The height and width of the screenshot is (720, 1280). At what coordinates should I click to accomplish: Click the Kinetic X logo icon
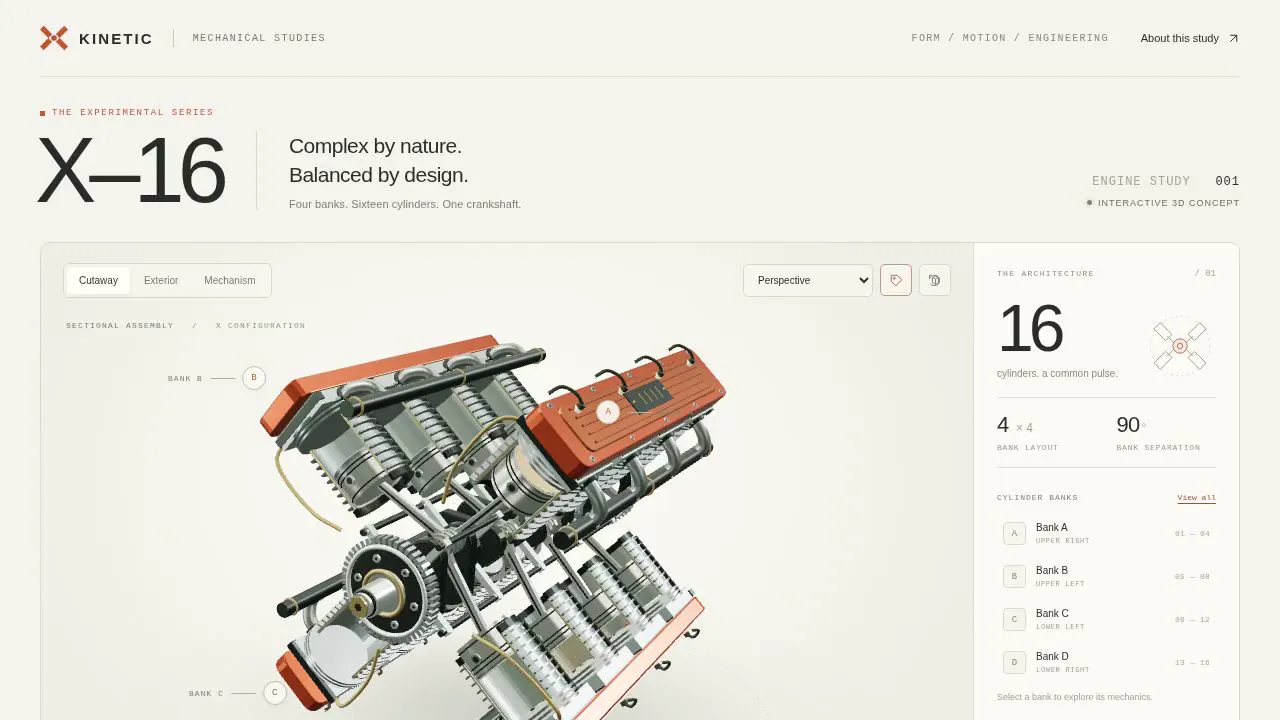(54, 38)
